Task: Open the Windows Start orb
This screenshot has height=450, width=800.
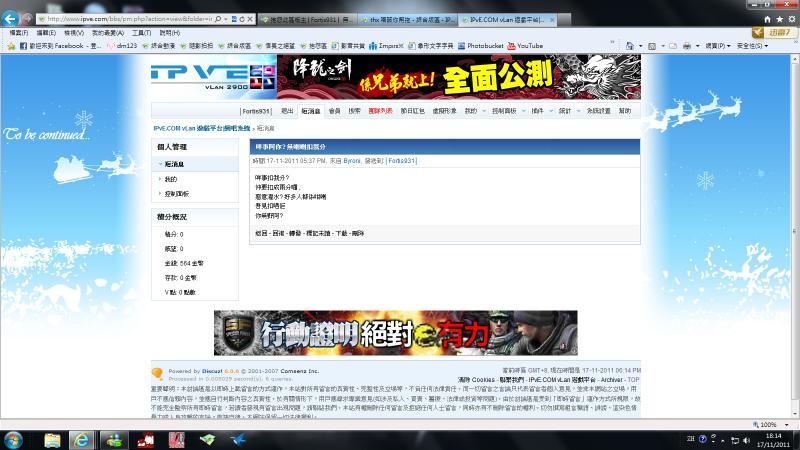Action: (x=13, y=440)
